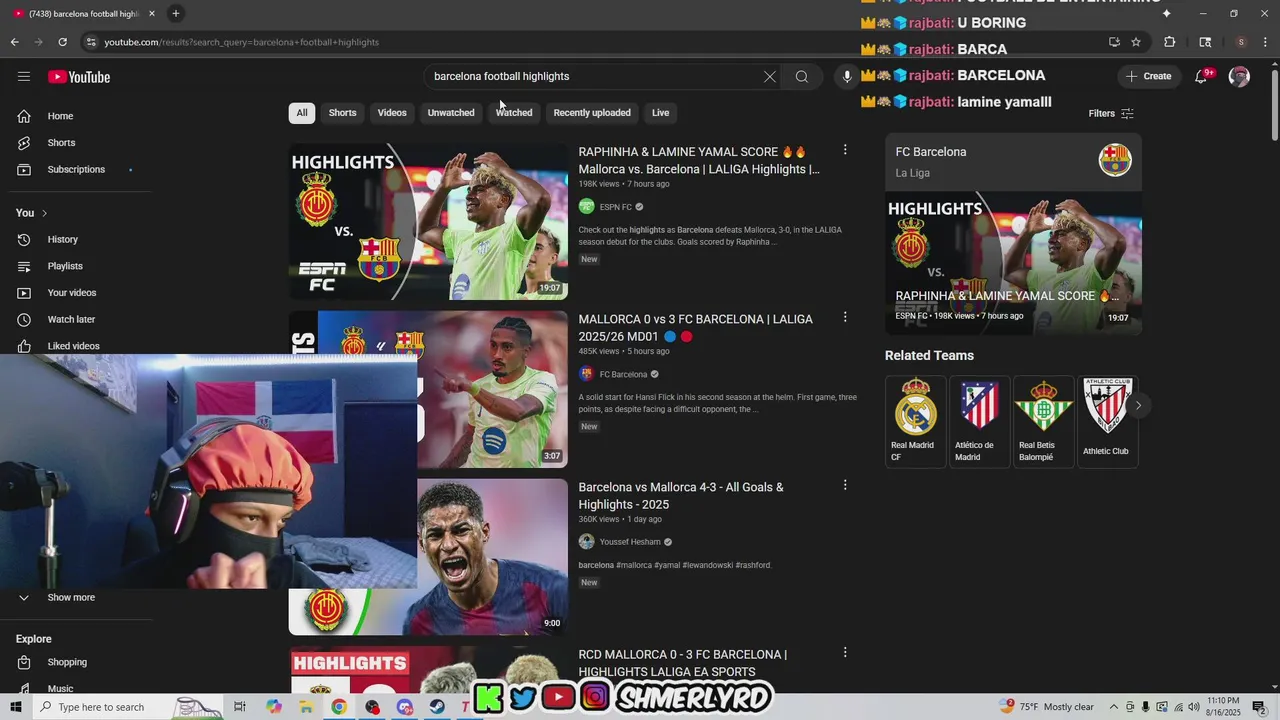This screenshot has height=720, width=1280.
Task: Select the Live filter chip
Action: coord(661,113)
